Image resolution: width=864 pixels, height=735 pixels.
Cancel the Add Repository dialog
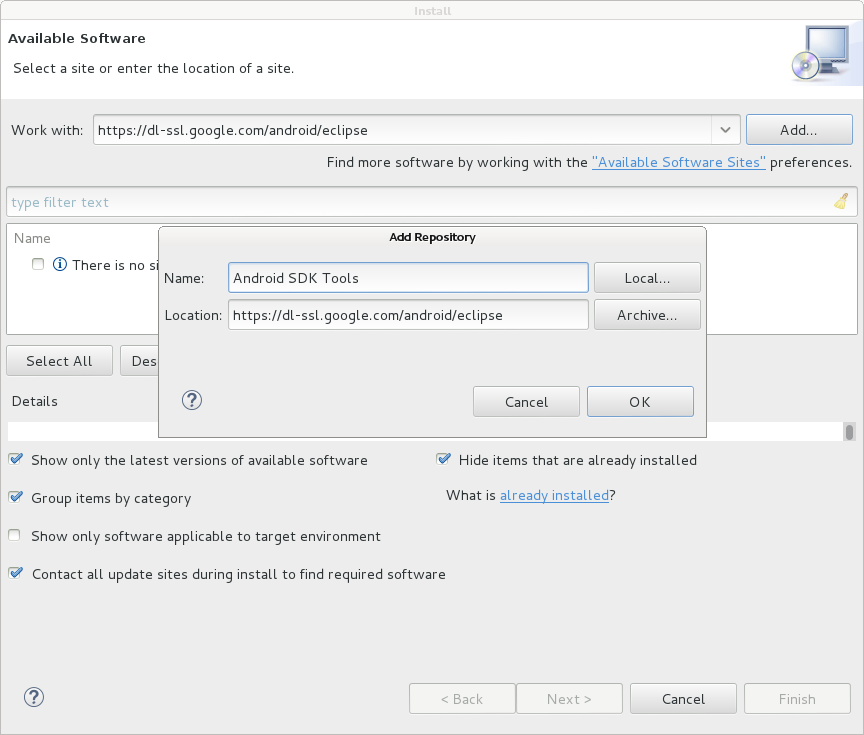(x=526, y=402)
